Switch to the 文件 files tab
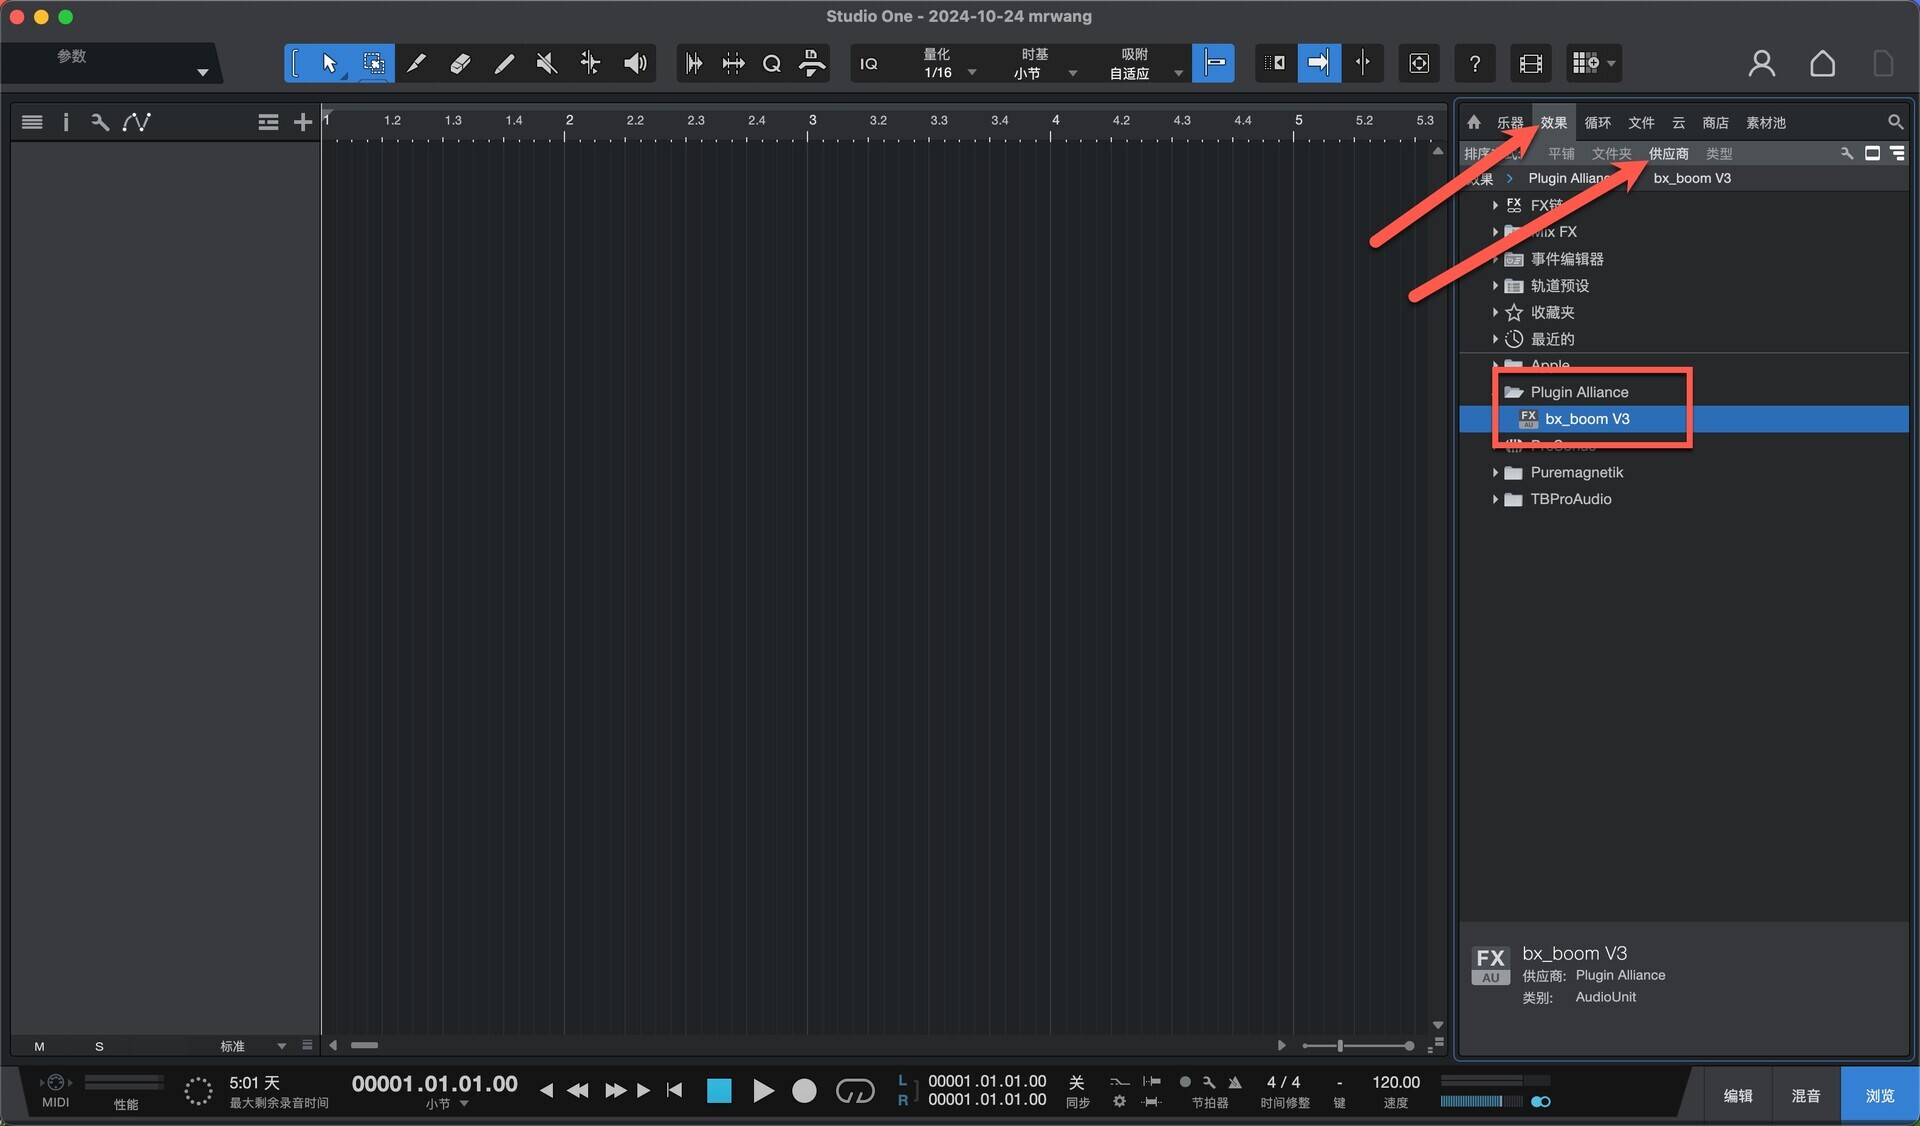The width and height of the screenshot is (1920, 1126). point(1641,122)
